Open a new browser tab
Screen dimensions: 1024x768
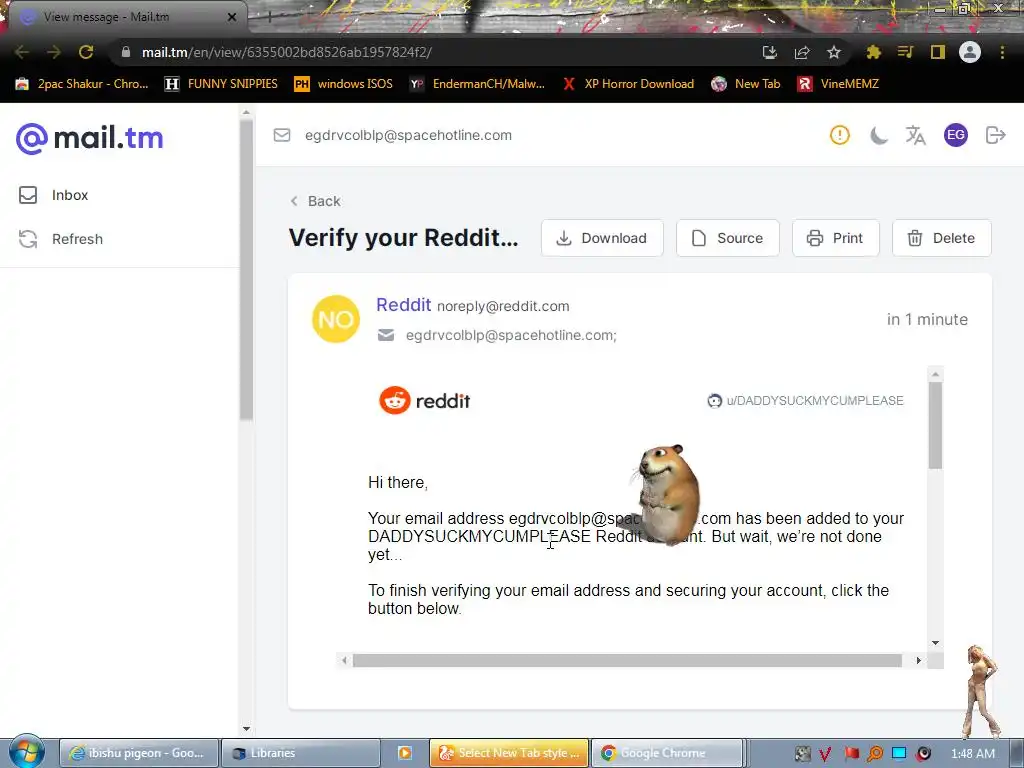(x=269, y=17)
